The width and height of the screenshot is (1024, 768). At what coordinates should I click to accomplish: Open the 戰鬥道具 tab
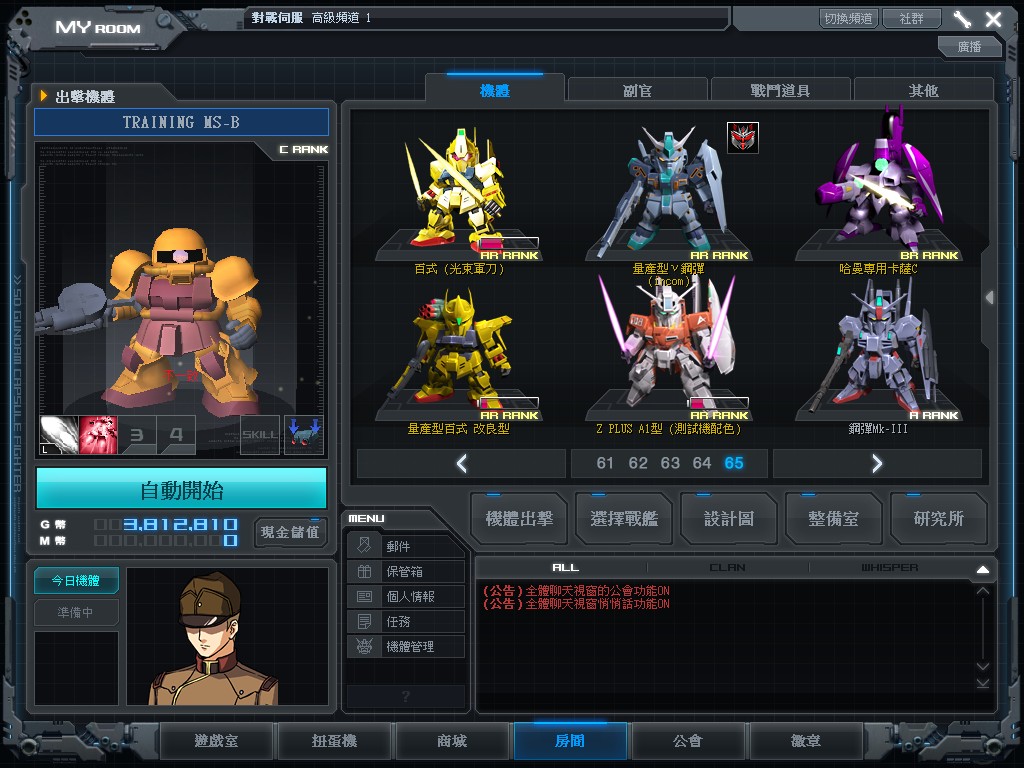780,90
